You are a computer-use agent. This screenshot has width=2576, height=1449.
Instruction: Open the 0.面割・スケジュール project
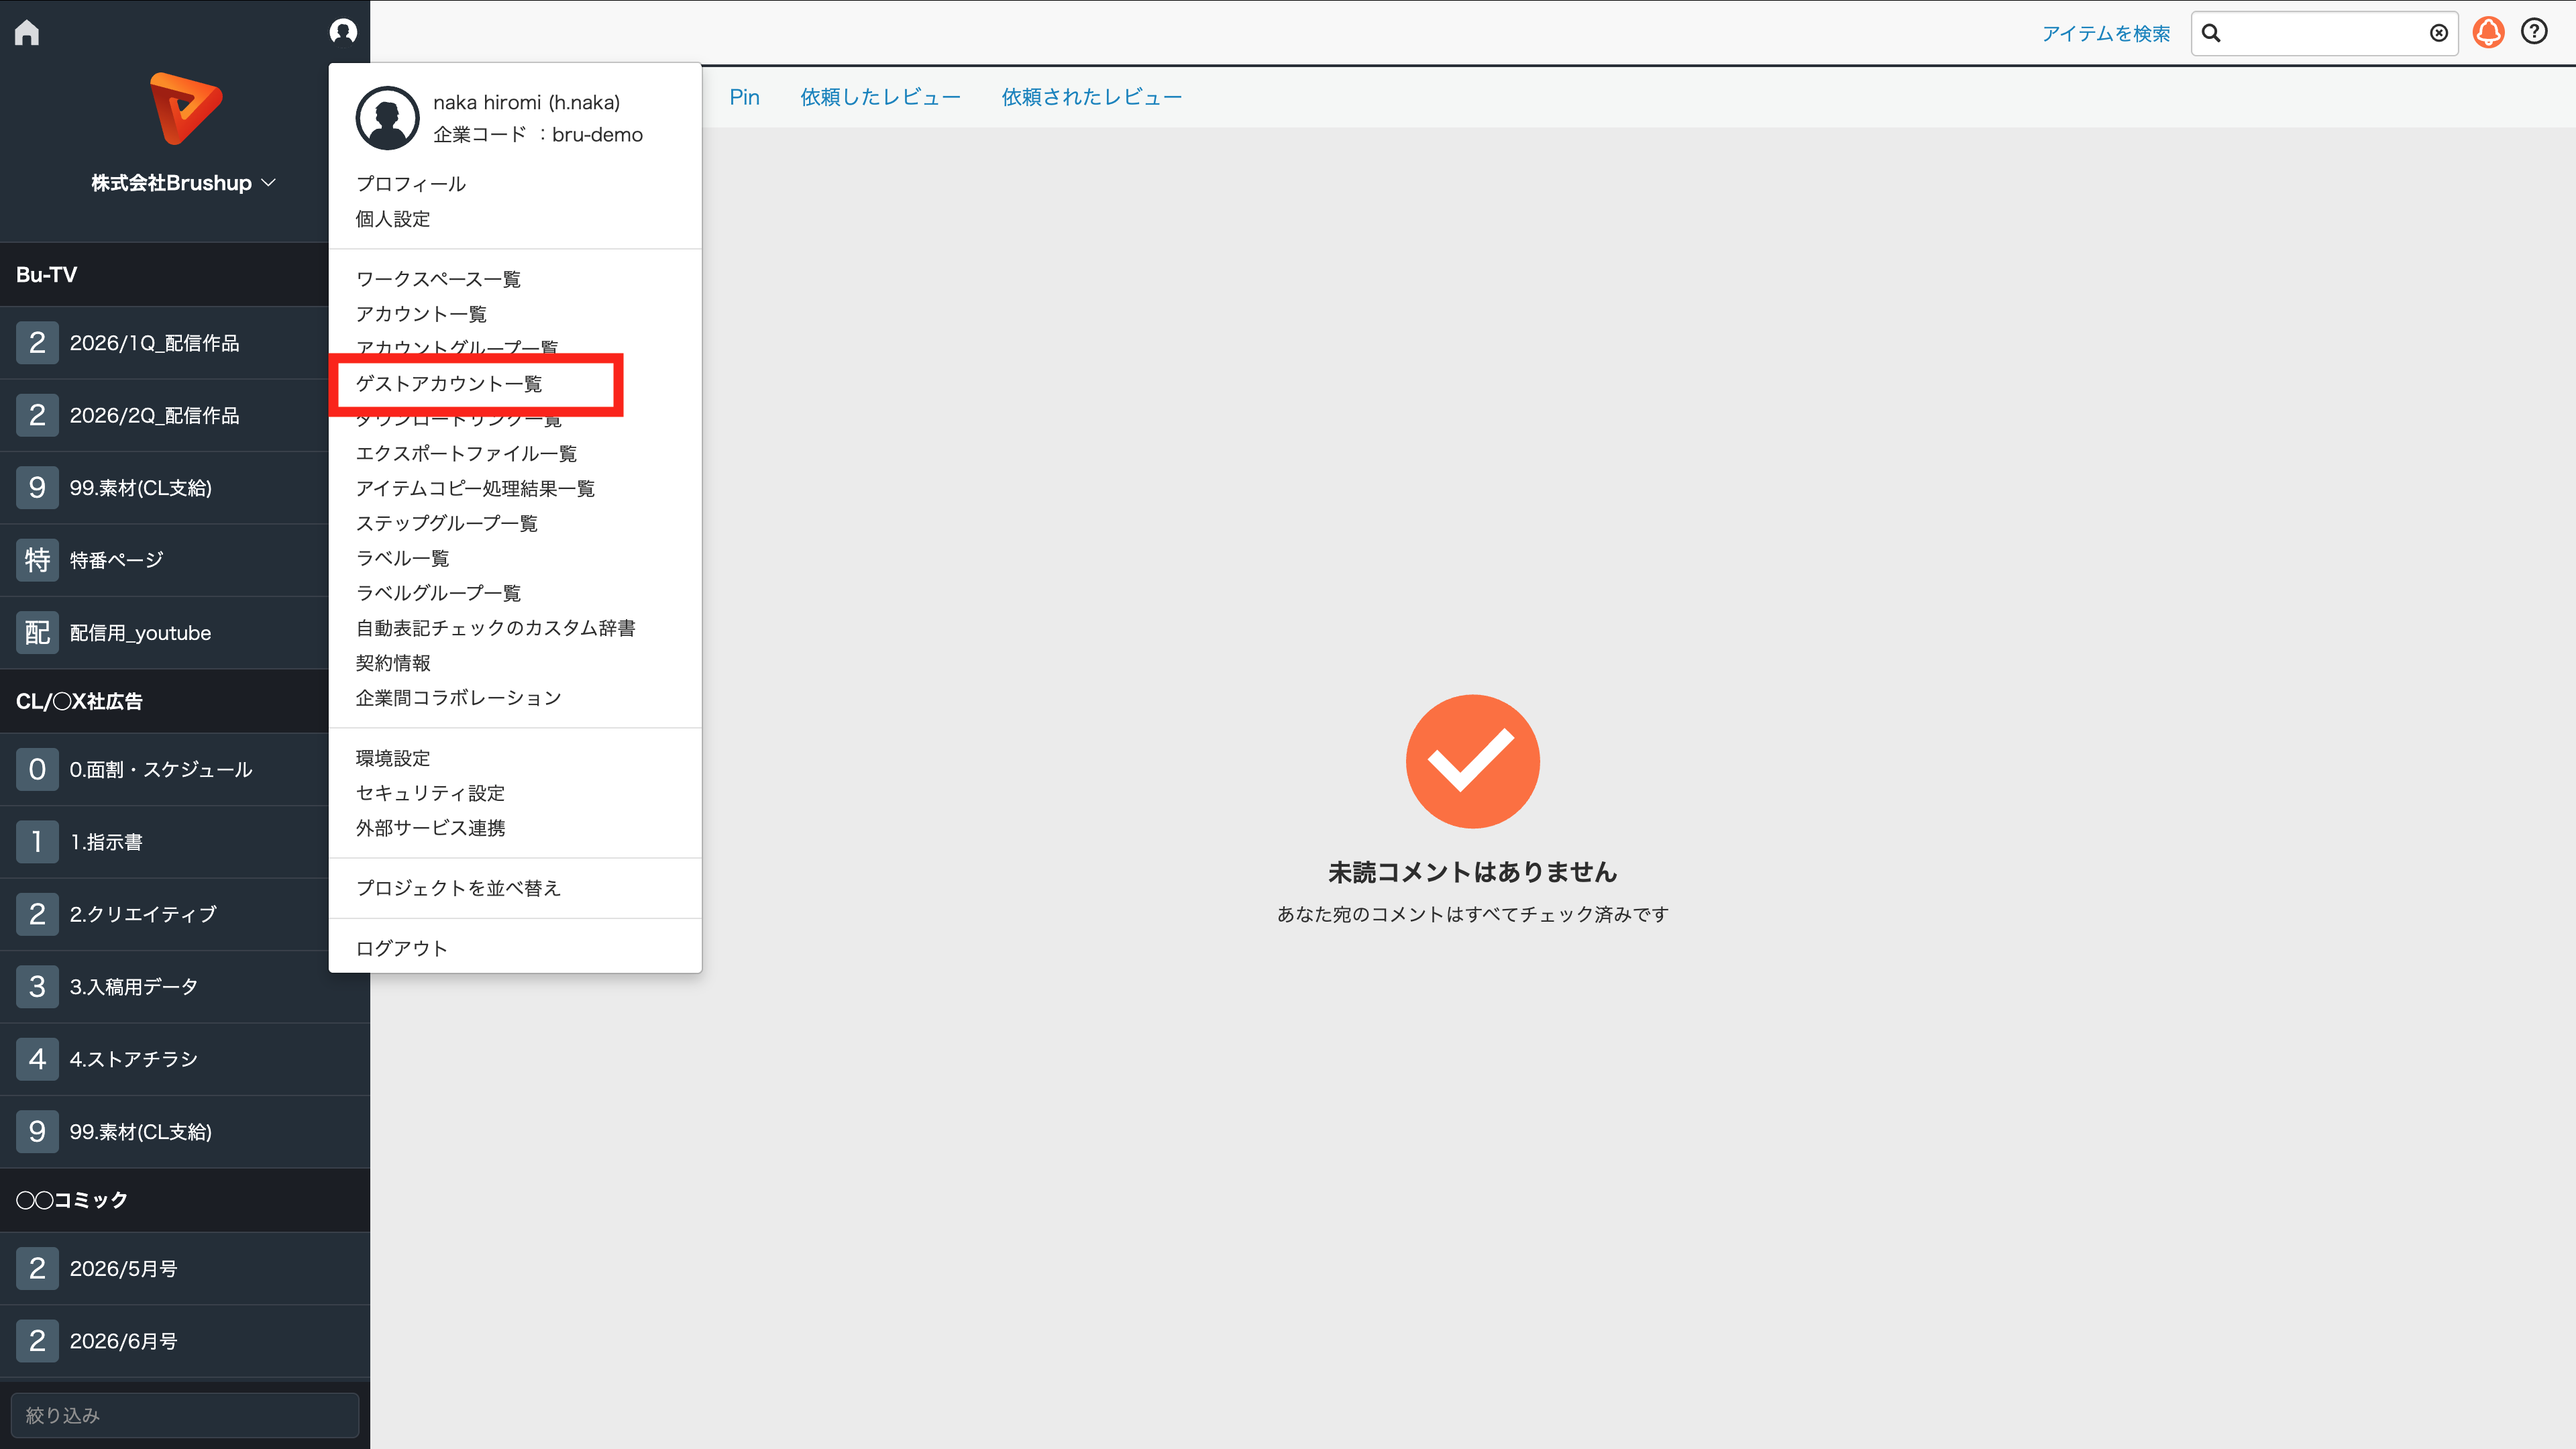(x=164, y=769)
